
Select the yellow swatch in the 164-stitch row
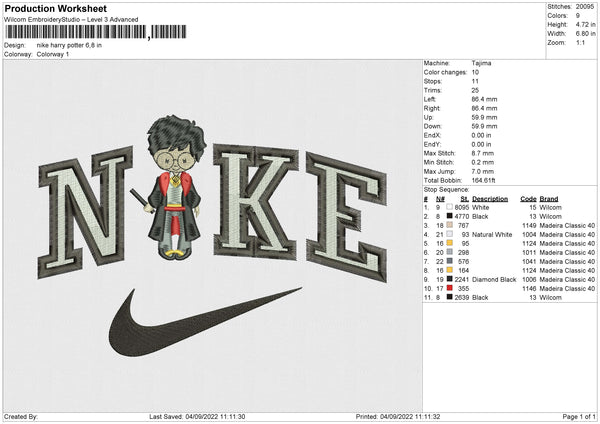click(x=450, y=270)
